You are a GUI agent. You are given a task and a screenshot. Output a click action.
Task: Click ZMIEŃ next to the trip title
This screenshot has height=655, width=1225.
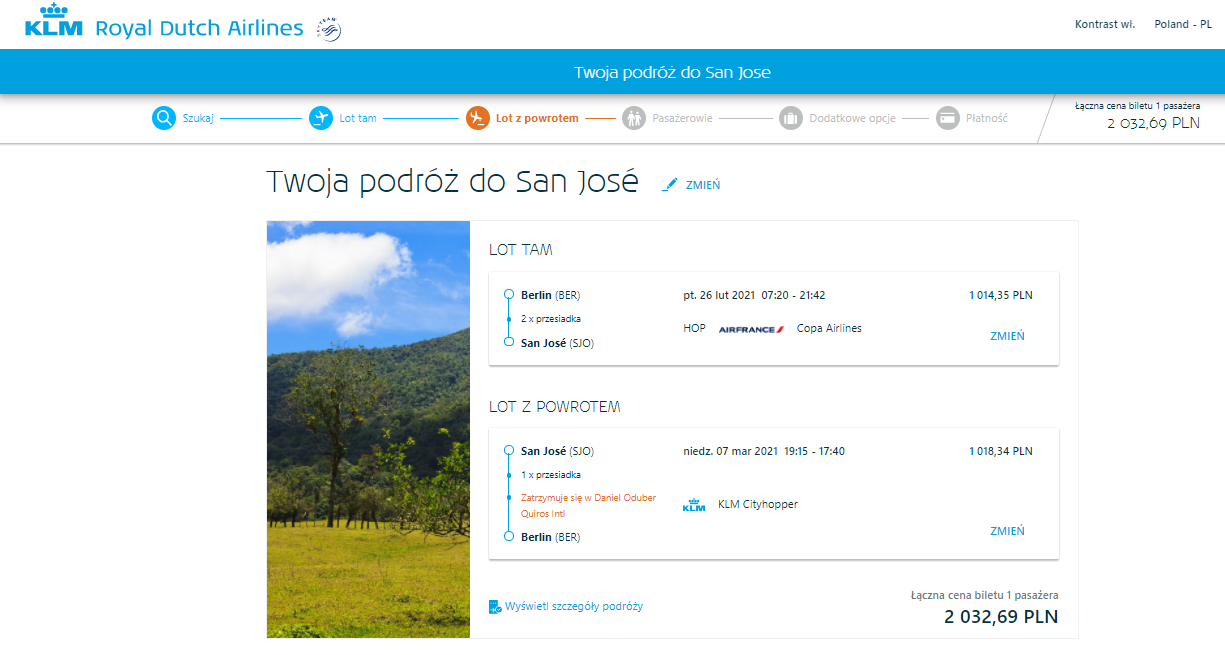click(x=703, y=185)
